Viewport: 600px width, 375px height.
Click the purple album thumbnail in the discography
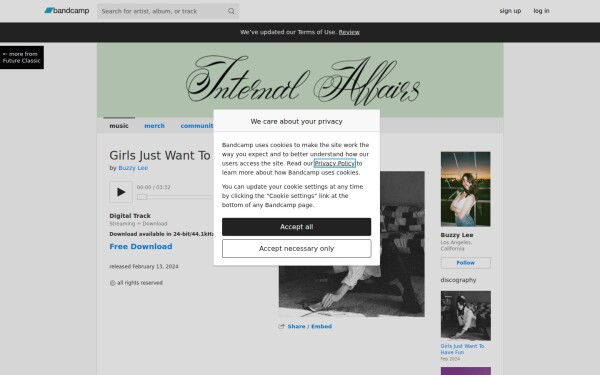tap(465, 371)
